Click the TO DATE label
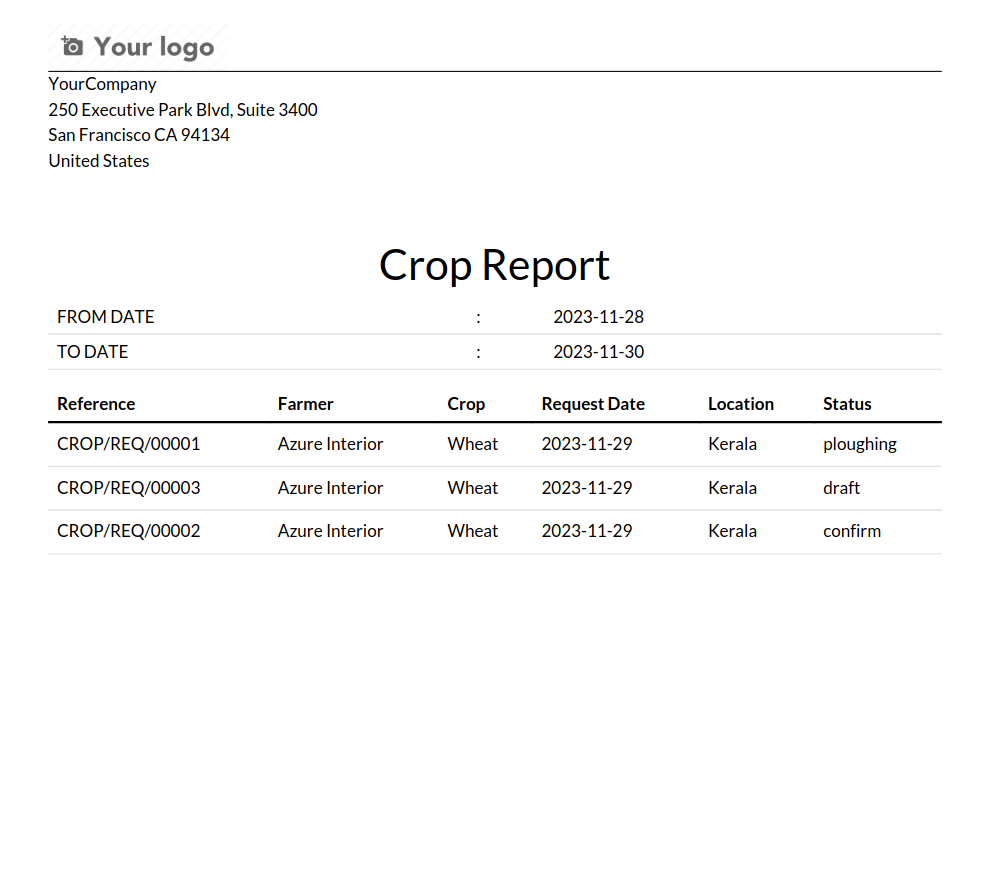The height and width of the screenshot is (891, 983). point(93,352)
